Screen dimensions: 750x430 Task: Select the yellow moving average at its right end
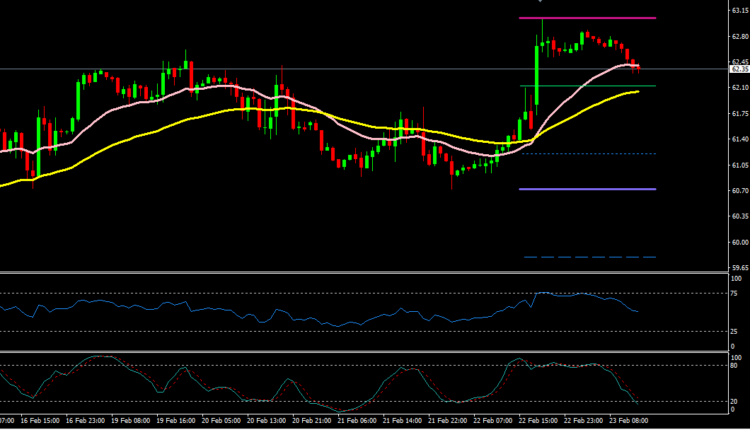click(637, 92)
